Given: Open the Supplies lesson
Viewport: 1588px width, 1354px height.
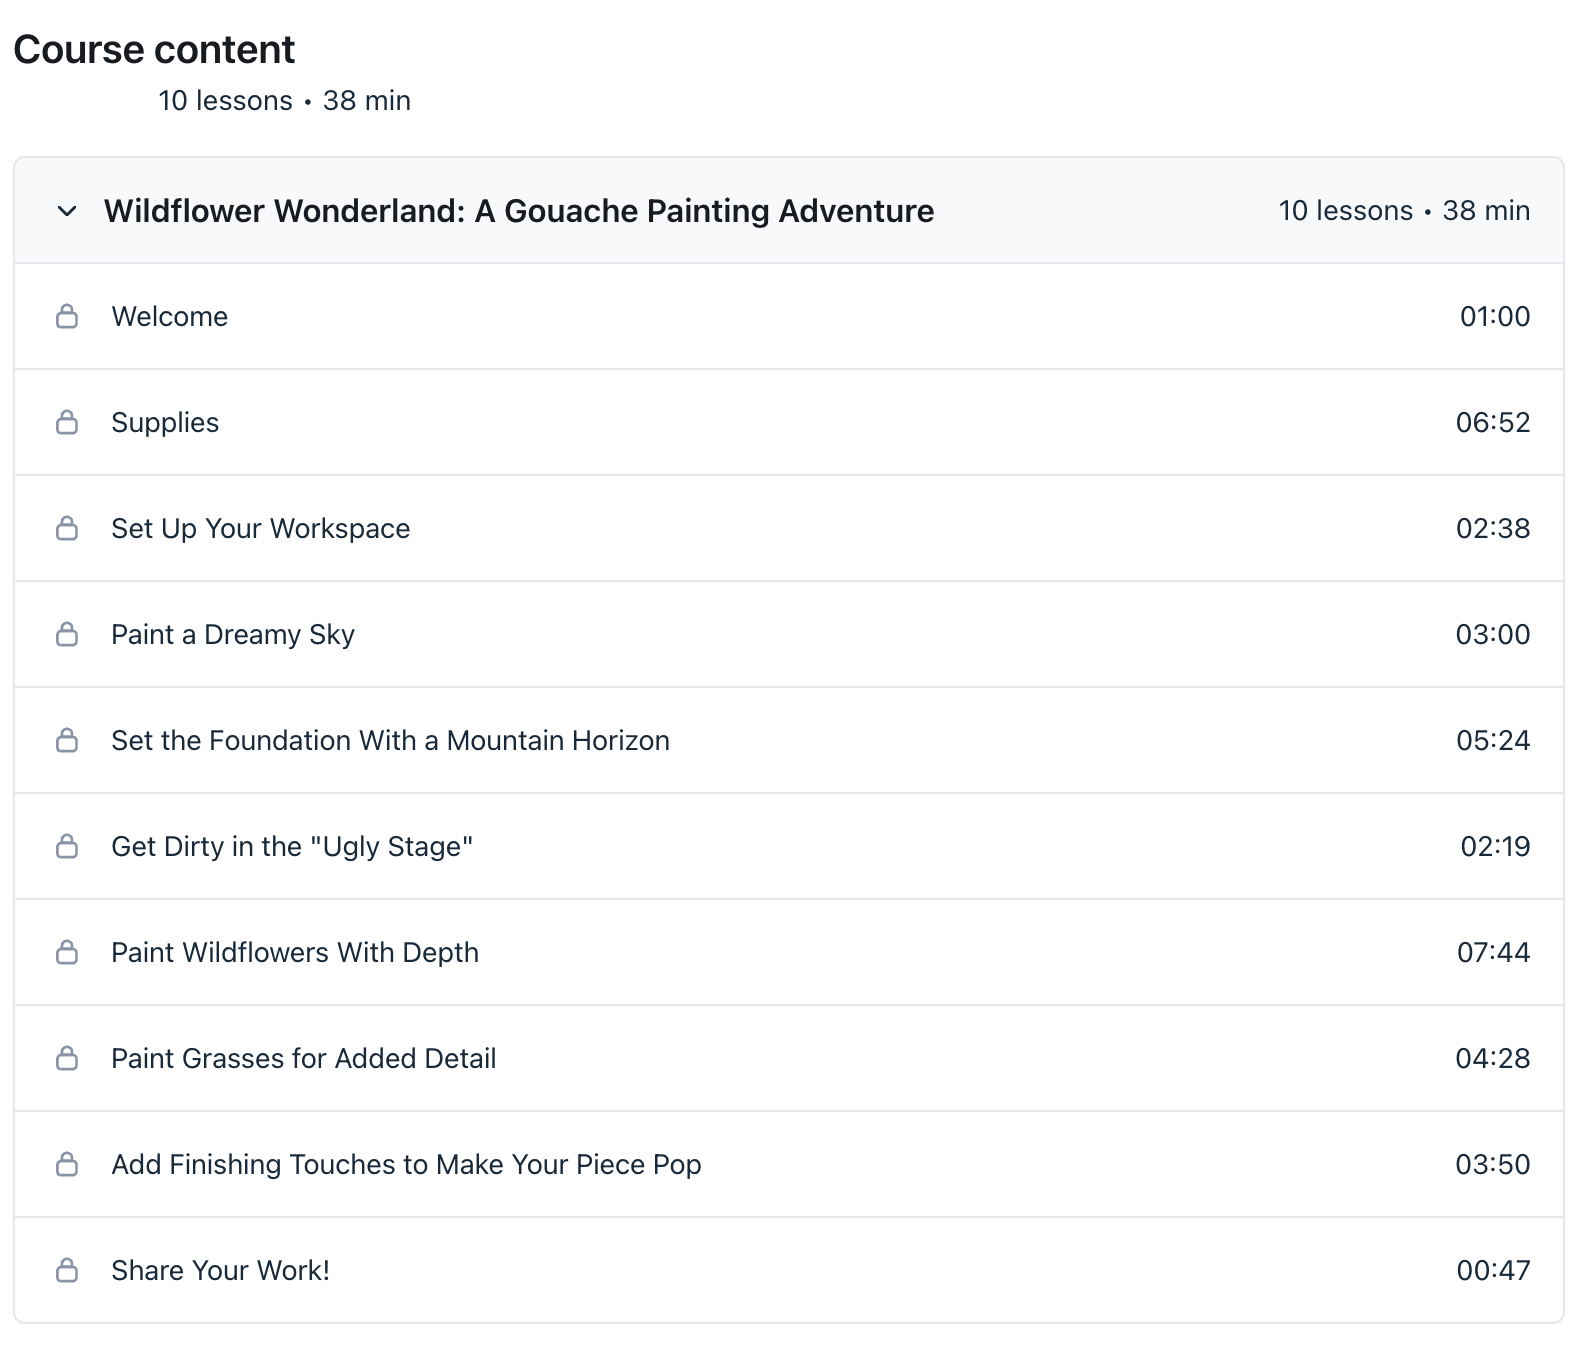Looking at the screenshot, I should (165, 423).
